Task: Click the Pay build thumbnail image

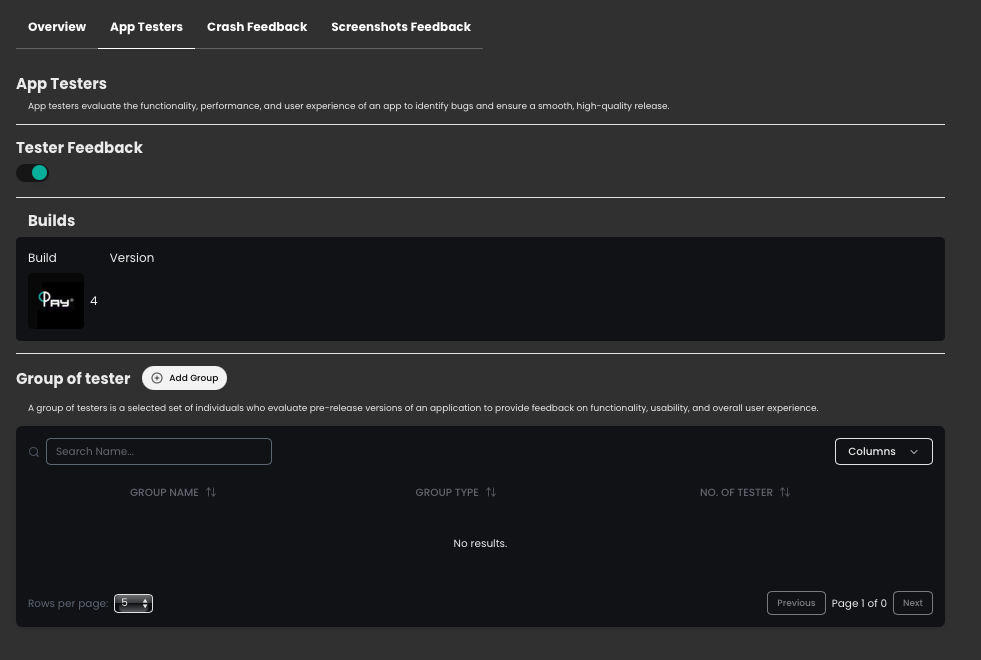Action: point(56,301)
